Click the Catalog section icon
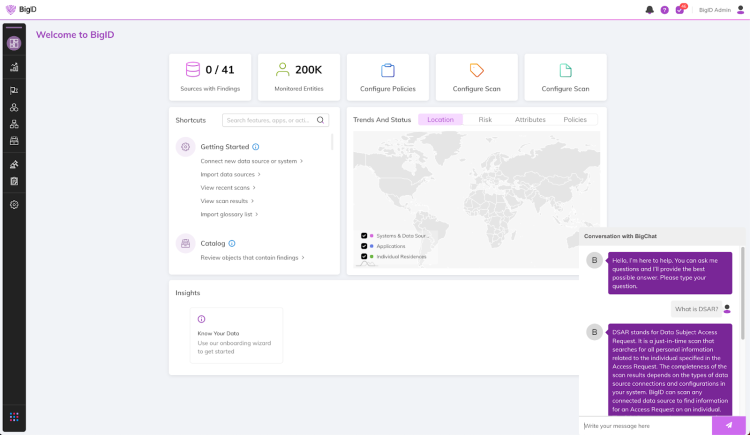The height and width of the screenshot is (435, 750). 186,244
